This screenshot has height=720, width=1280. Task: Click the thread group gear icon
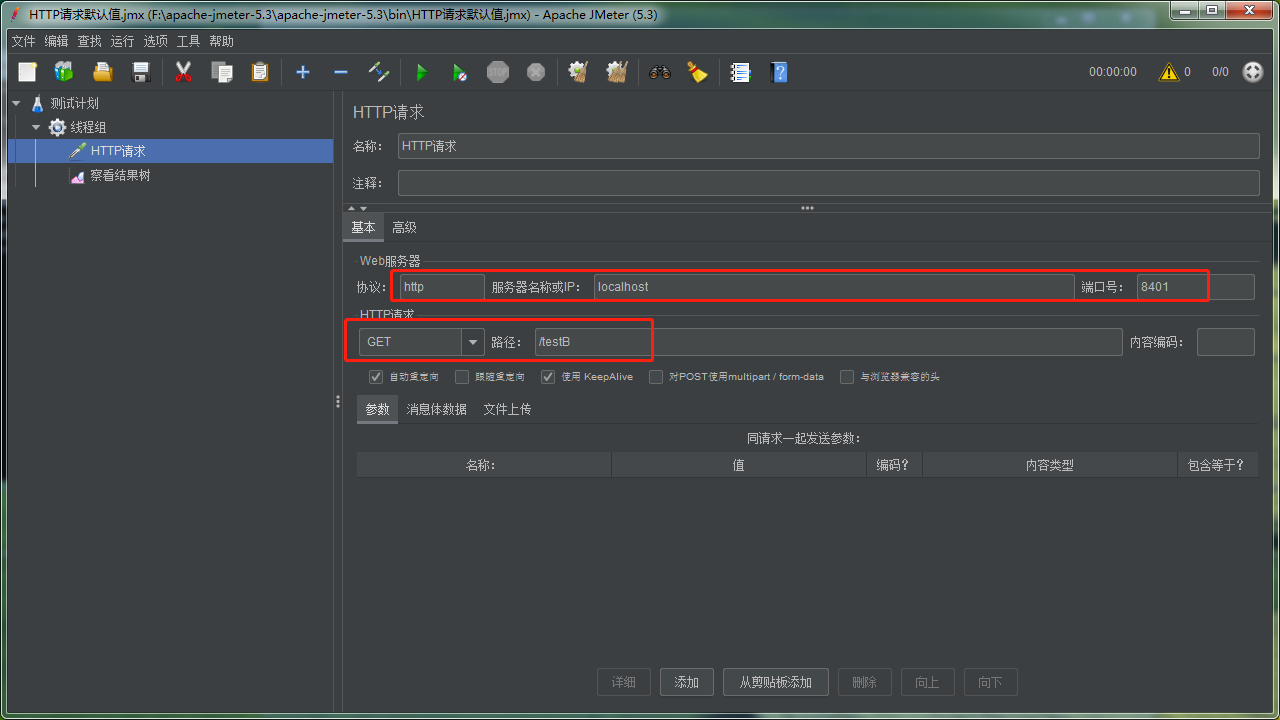click(x=58, y=127)
